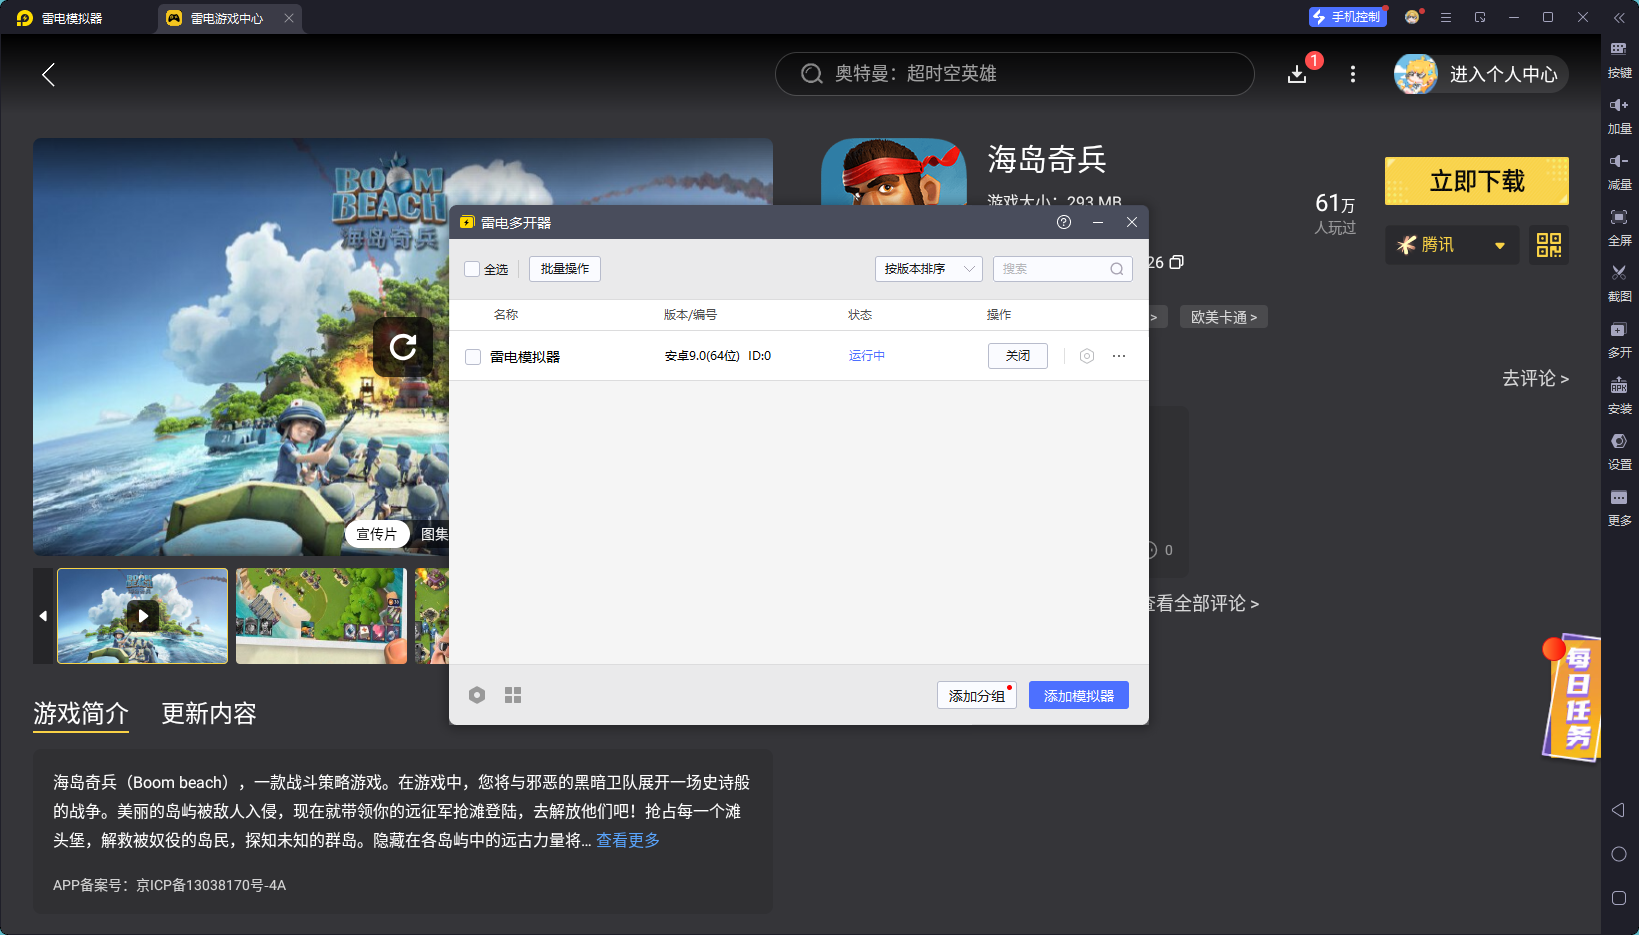The height and width of the screenshot is (935, 1639).
Task: Click 欧美卡通 tag
Action: click(1224, 317)
